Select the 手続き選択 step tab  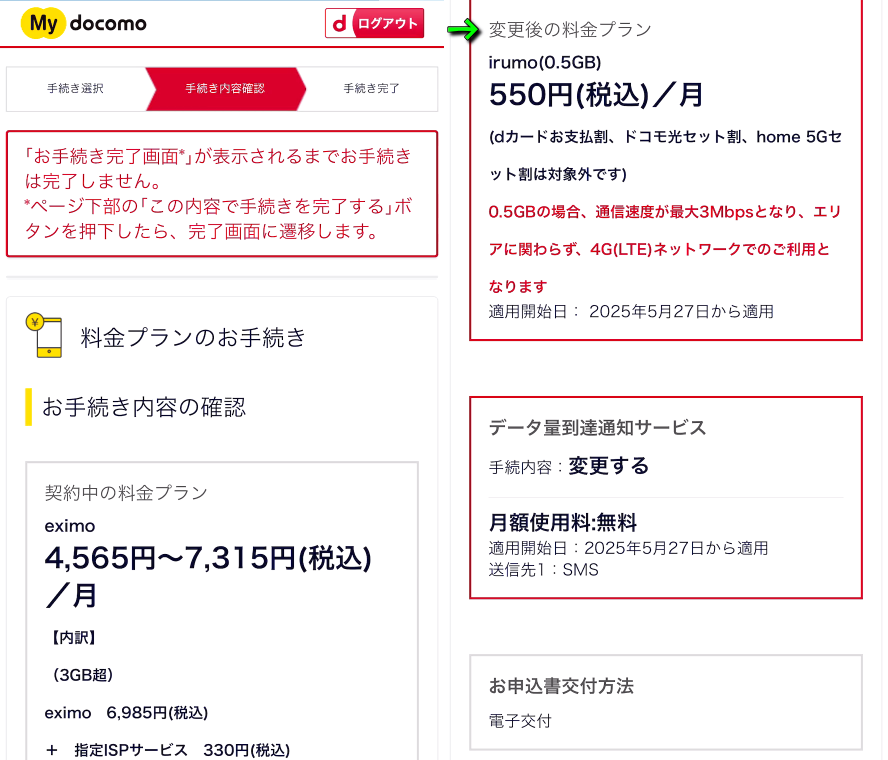pos(75,89)
